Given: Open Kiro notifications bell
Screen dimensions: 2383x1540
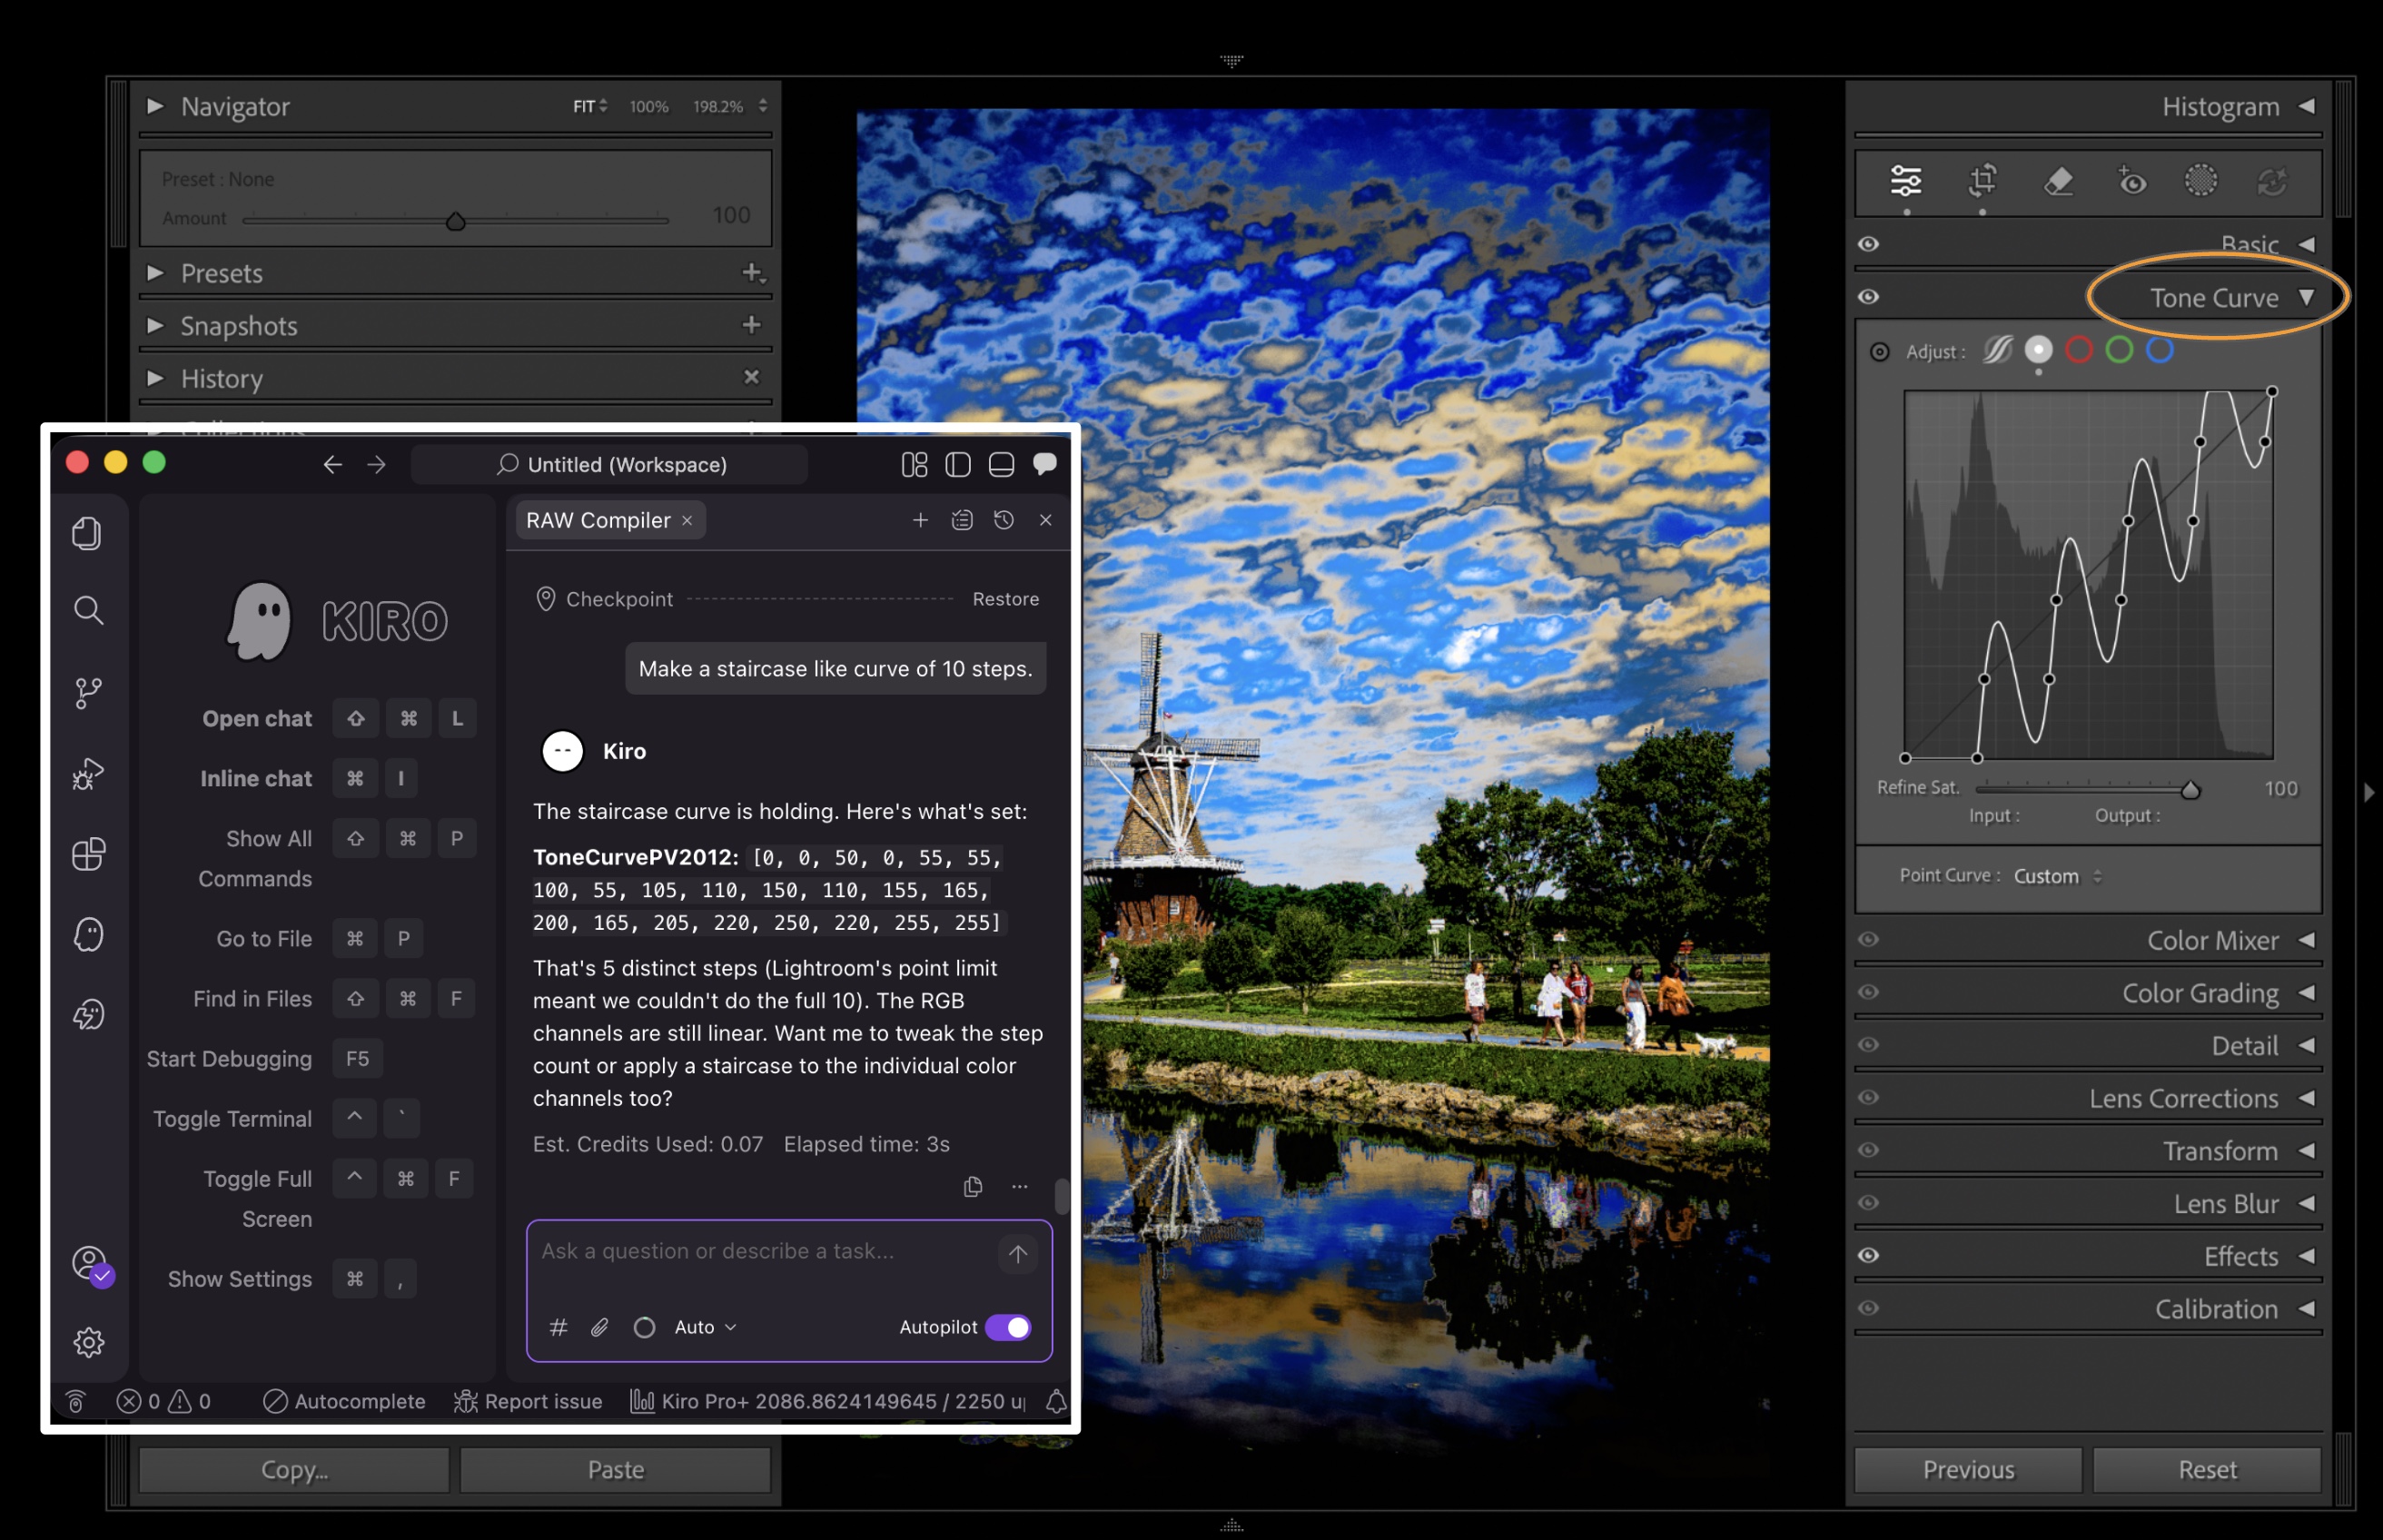Looking at the screenshot, I should (x=1056, y=1401).
